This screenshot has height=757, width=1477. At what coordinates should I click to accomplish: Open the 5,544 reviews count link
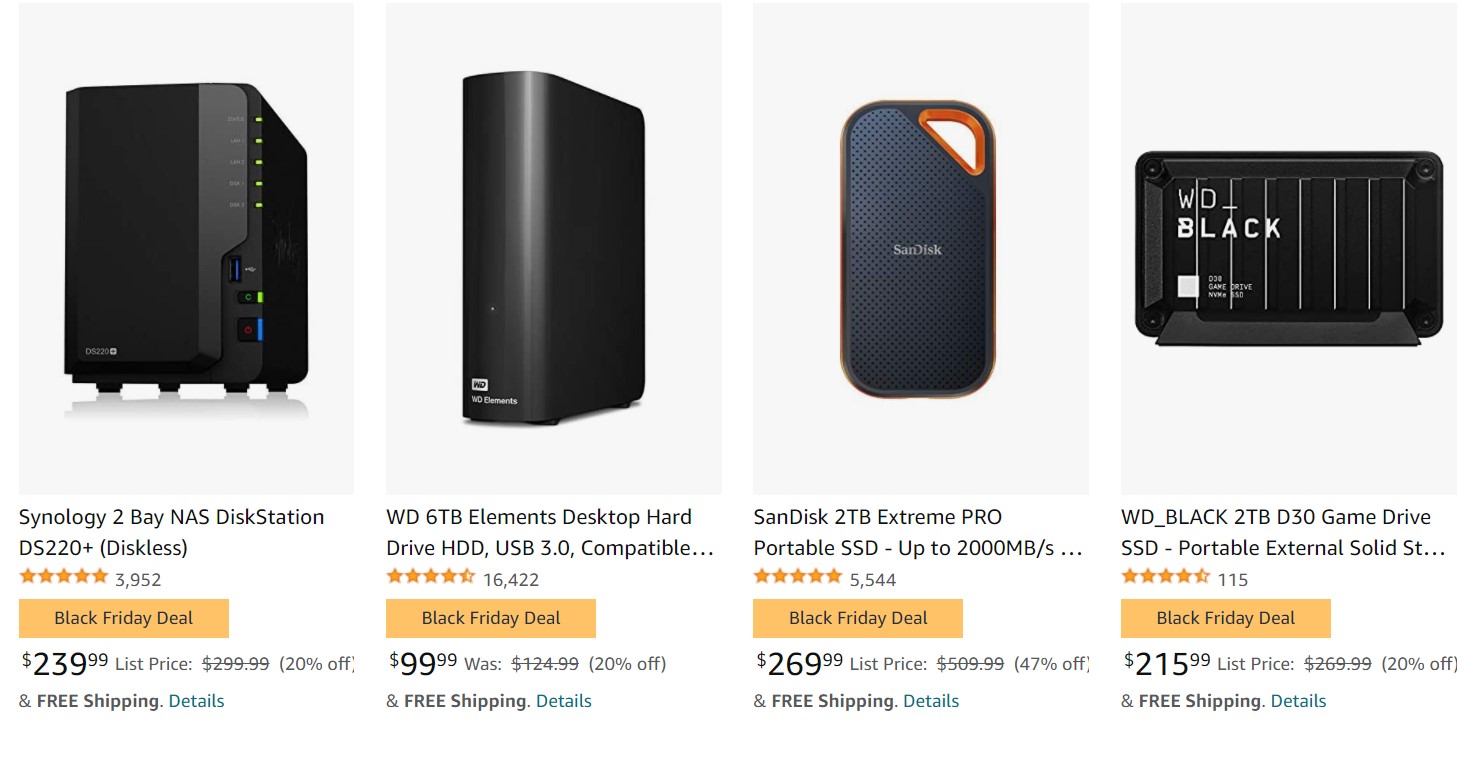[872, 580]
